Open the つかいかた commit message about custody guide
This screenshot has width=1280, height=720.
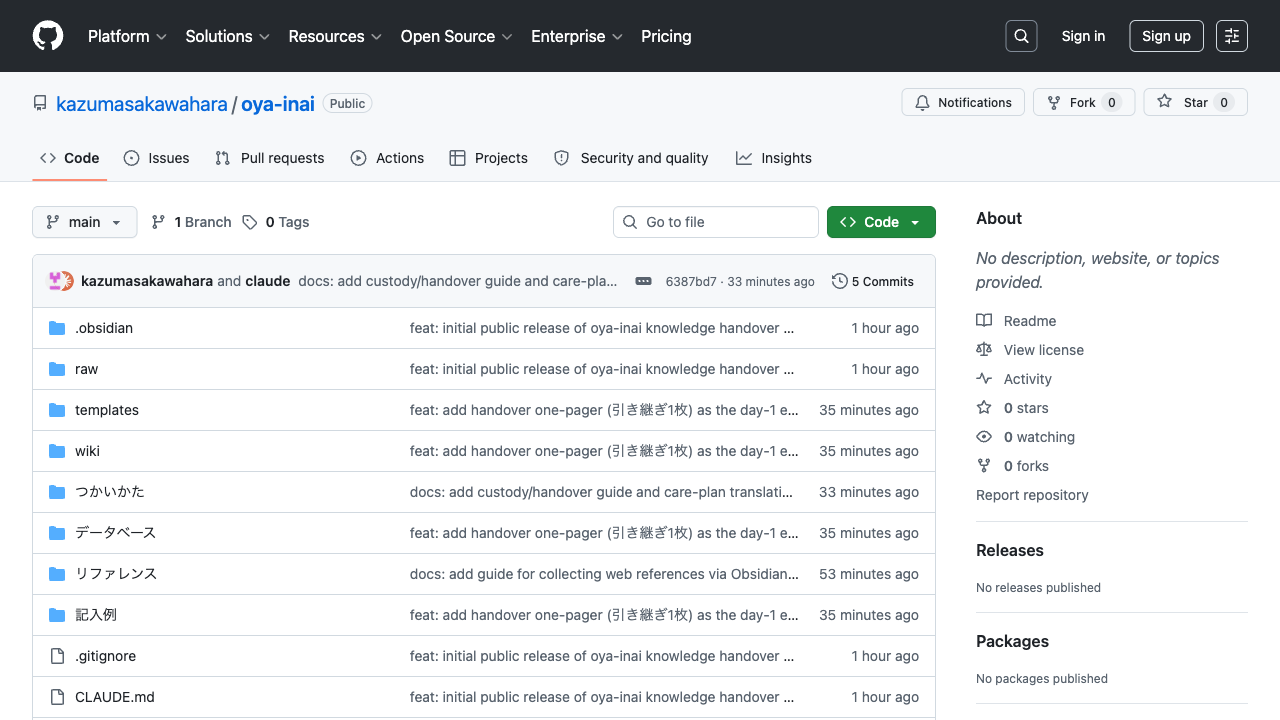(601, 492)
